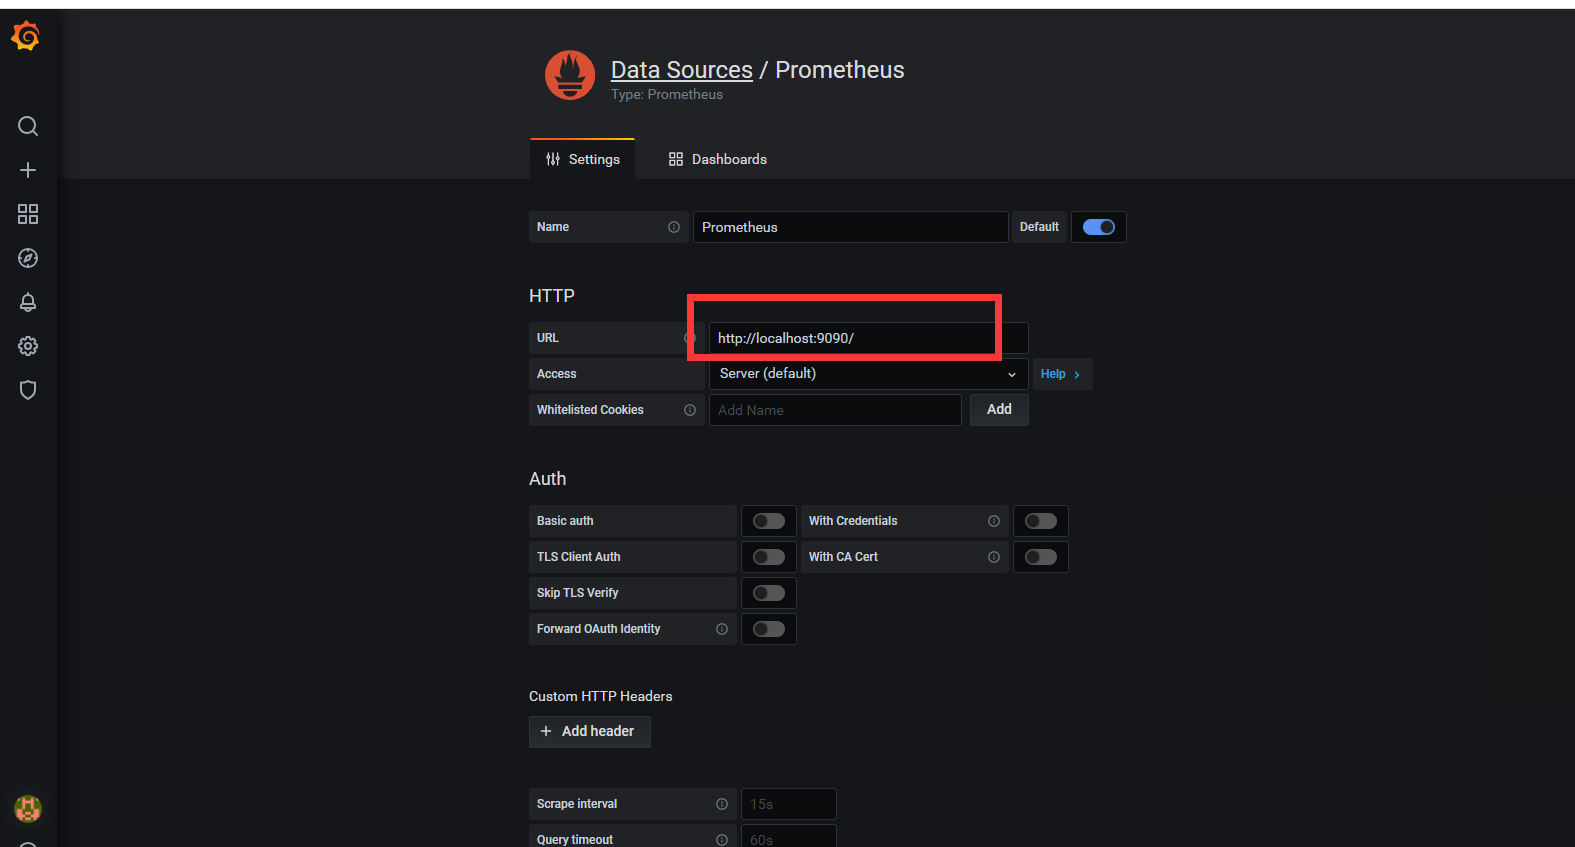This screenshot has height=847, width=1575.
Task: Enable the Skip TLS Verify switch
Action: [769, 593]
